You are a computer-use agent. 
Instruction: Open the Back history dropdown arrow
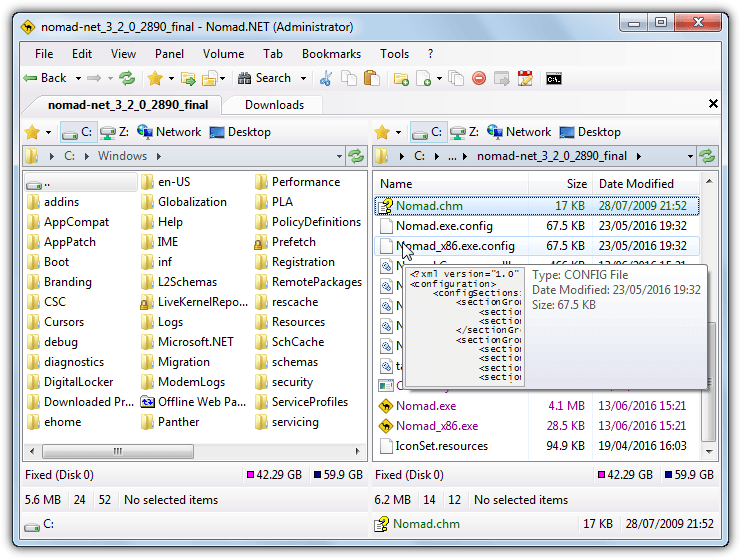78,78
